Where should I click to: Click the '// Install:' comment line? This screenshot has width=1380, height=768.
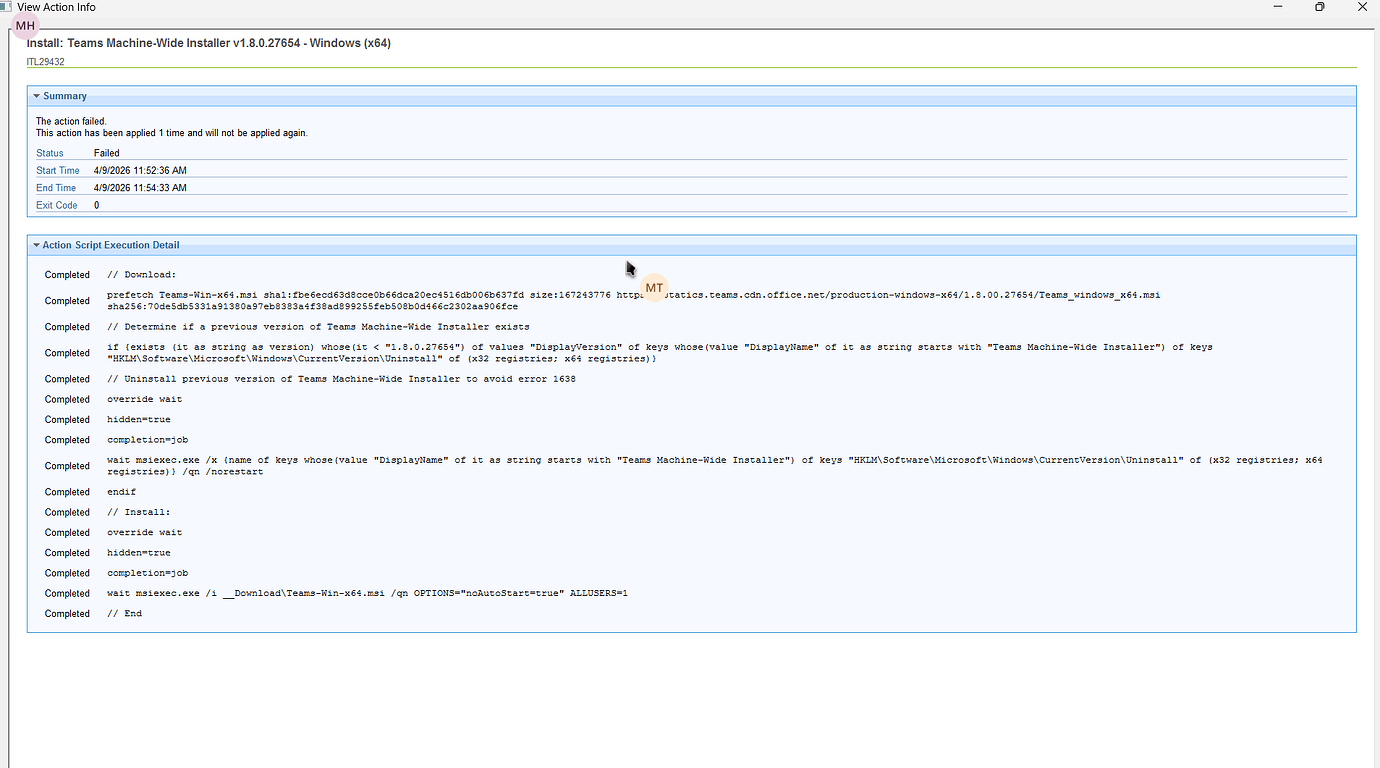139,512
